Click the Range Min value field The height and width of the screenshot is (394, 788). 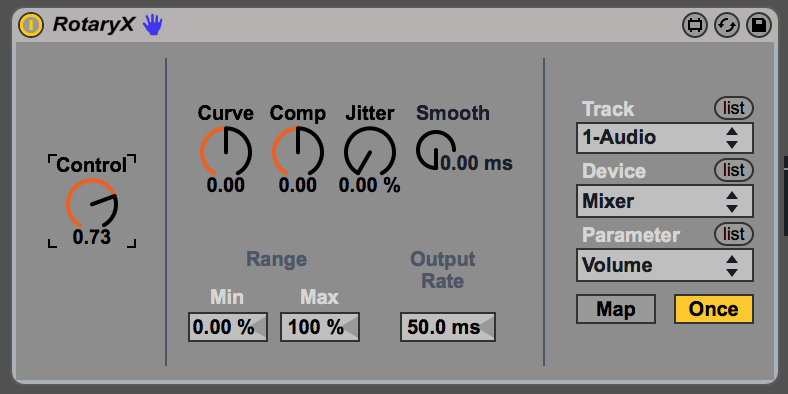[228, 327]
